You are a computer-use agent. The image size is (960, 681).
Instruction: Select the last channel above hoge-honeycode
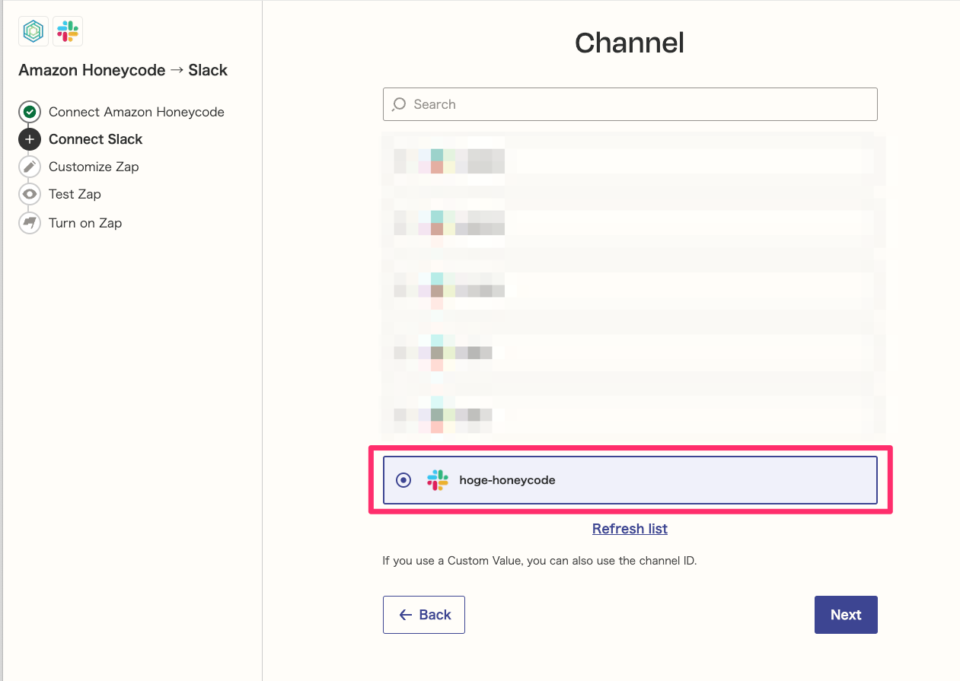tap(630, 417)
